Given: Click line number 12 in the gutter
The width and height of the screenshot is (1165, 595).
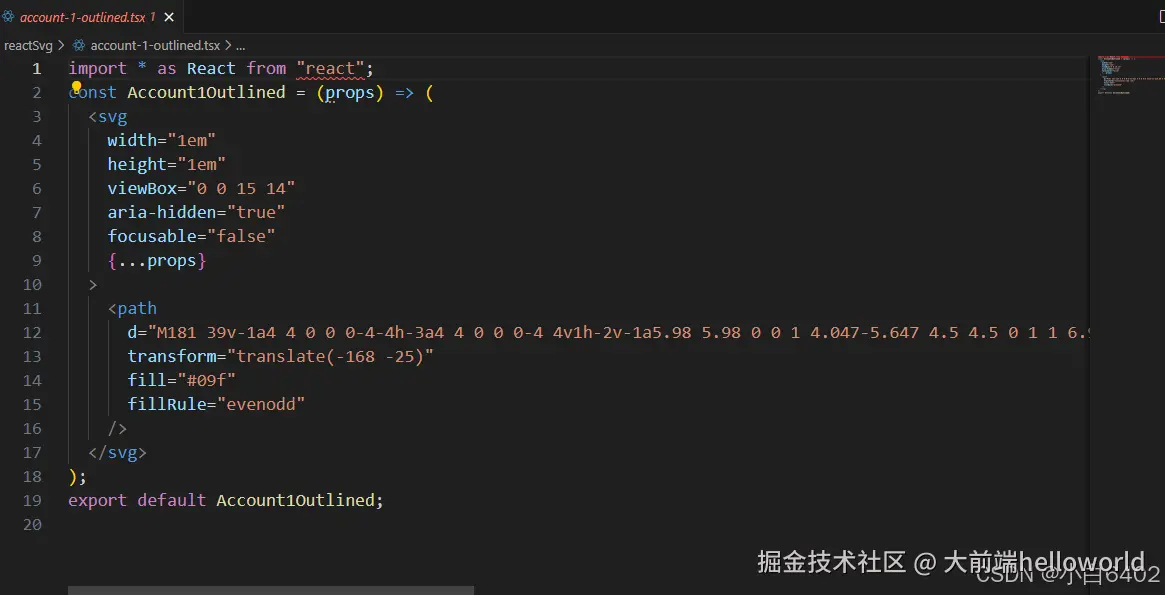Looking at the screenshot, I should 32,332.
